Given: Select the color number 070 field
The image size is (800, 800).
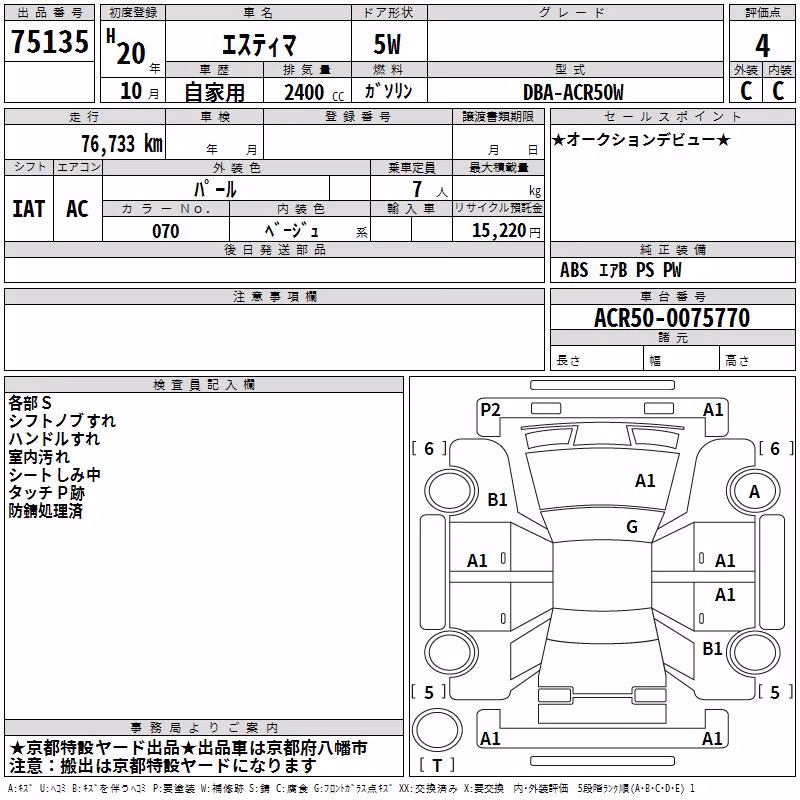Looking at the screenshot, I should click(x=166, y=231).
